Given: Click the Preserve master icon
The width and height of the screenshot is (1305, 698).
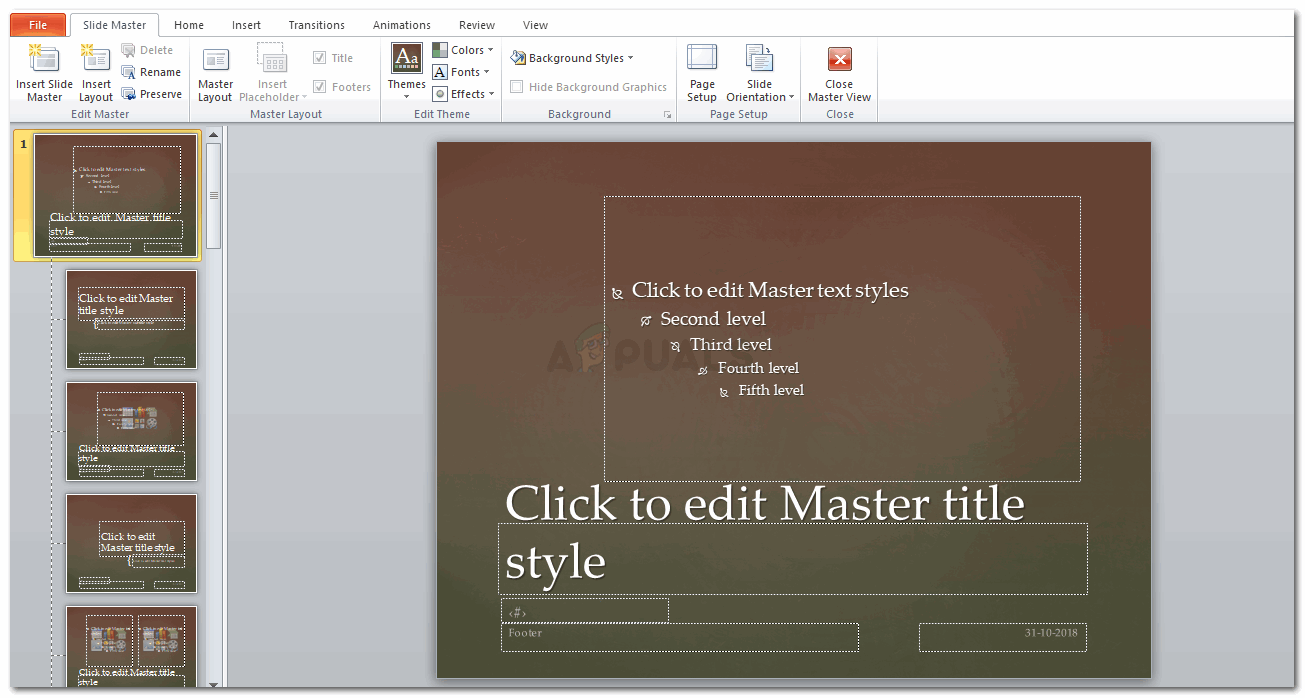Looking at the screenshot, I should (129, 94).
